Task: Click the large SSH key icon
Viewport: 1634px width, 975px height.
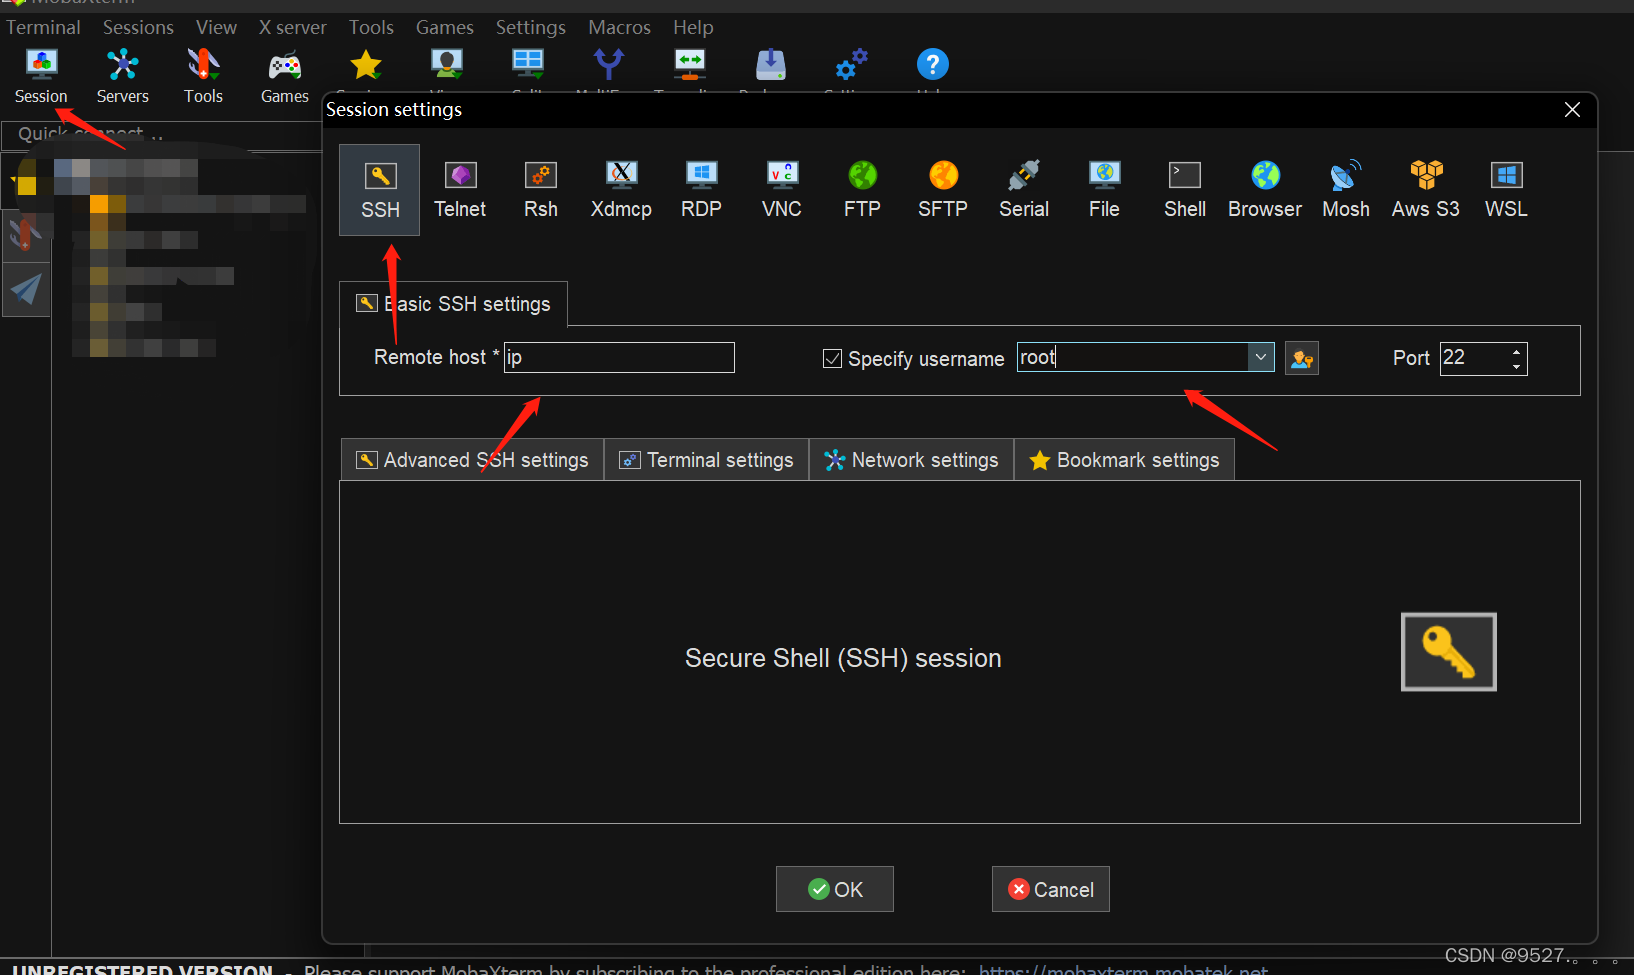Action: point(1449,652)
